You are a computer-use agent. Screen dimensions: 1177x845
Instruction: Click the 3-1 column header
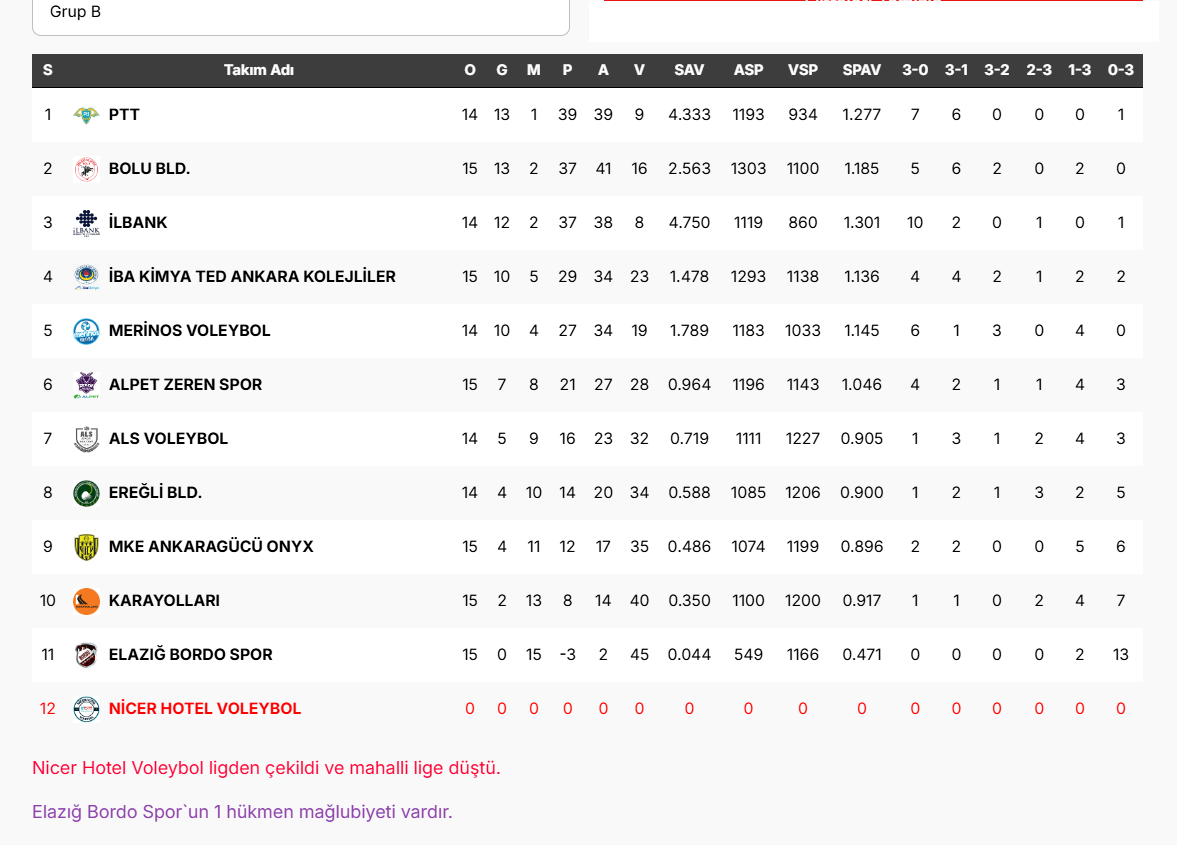pos(956,71)
